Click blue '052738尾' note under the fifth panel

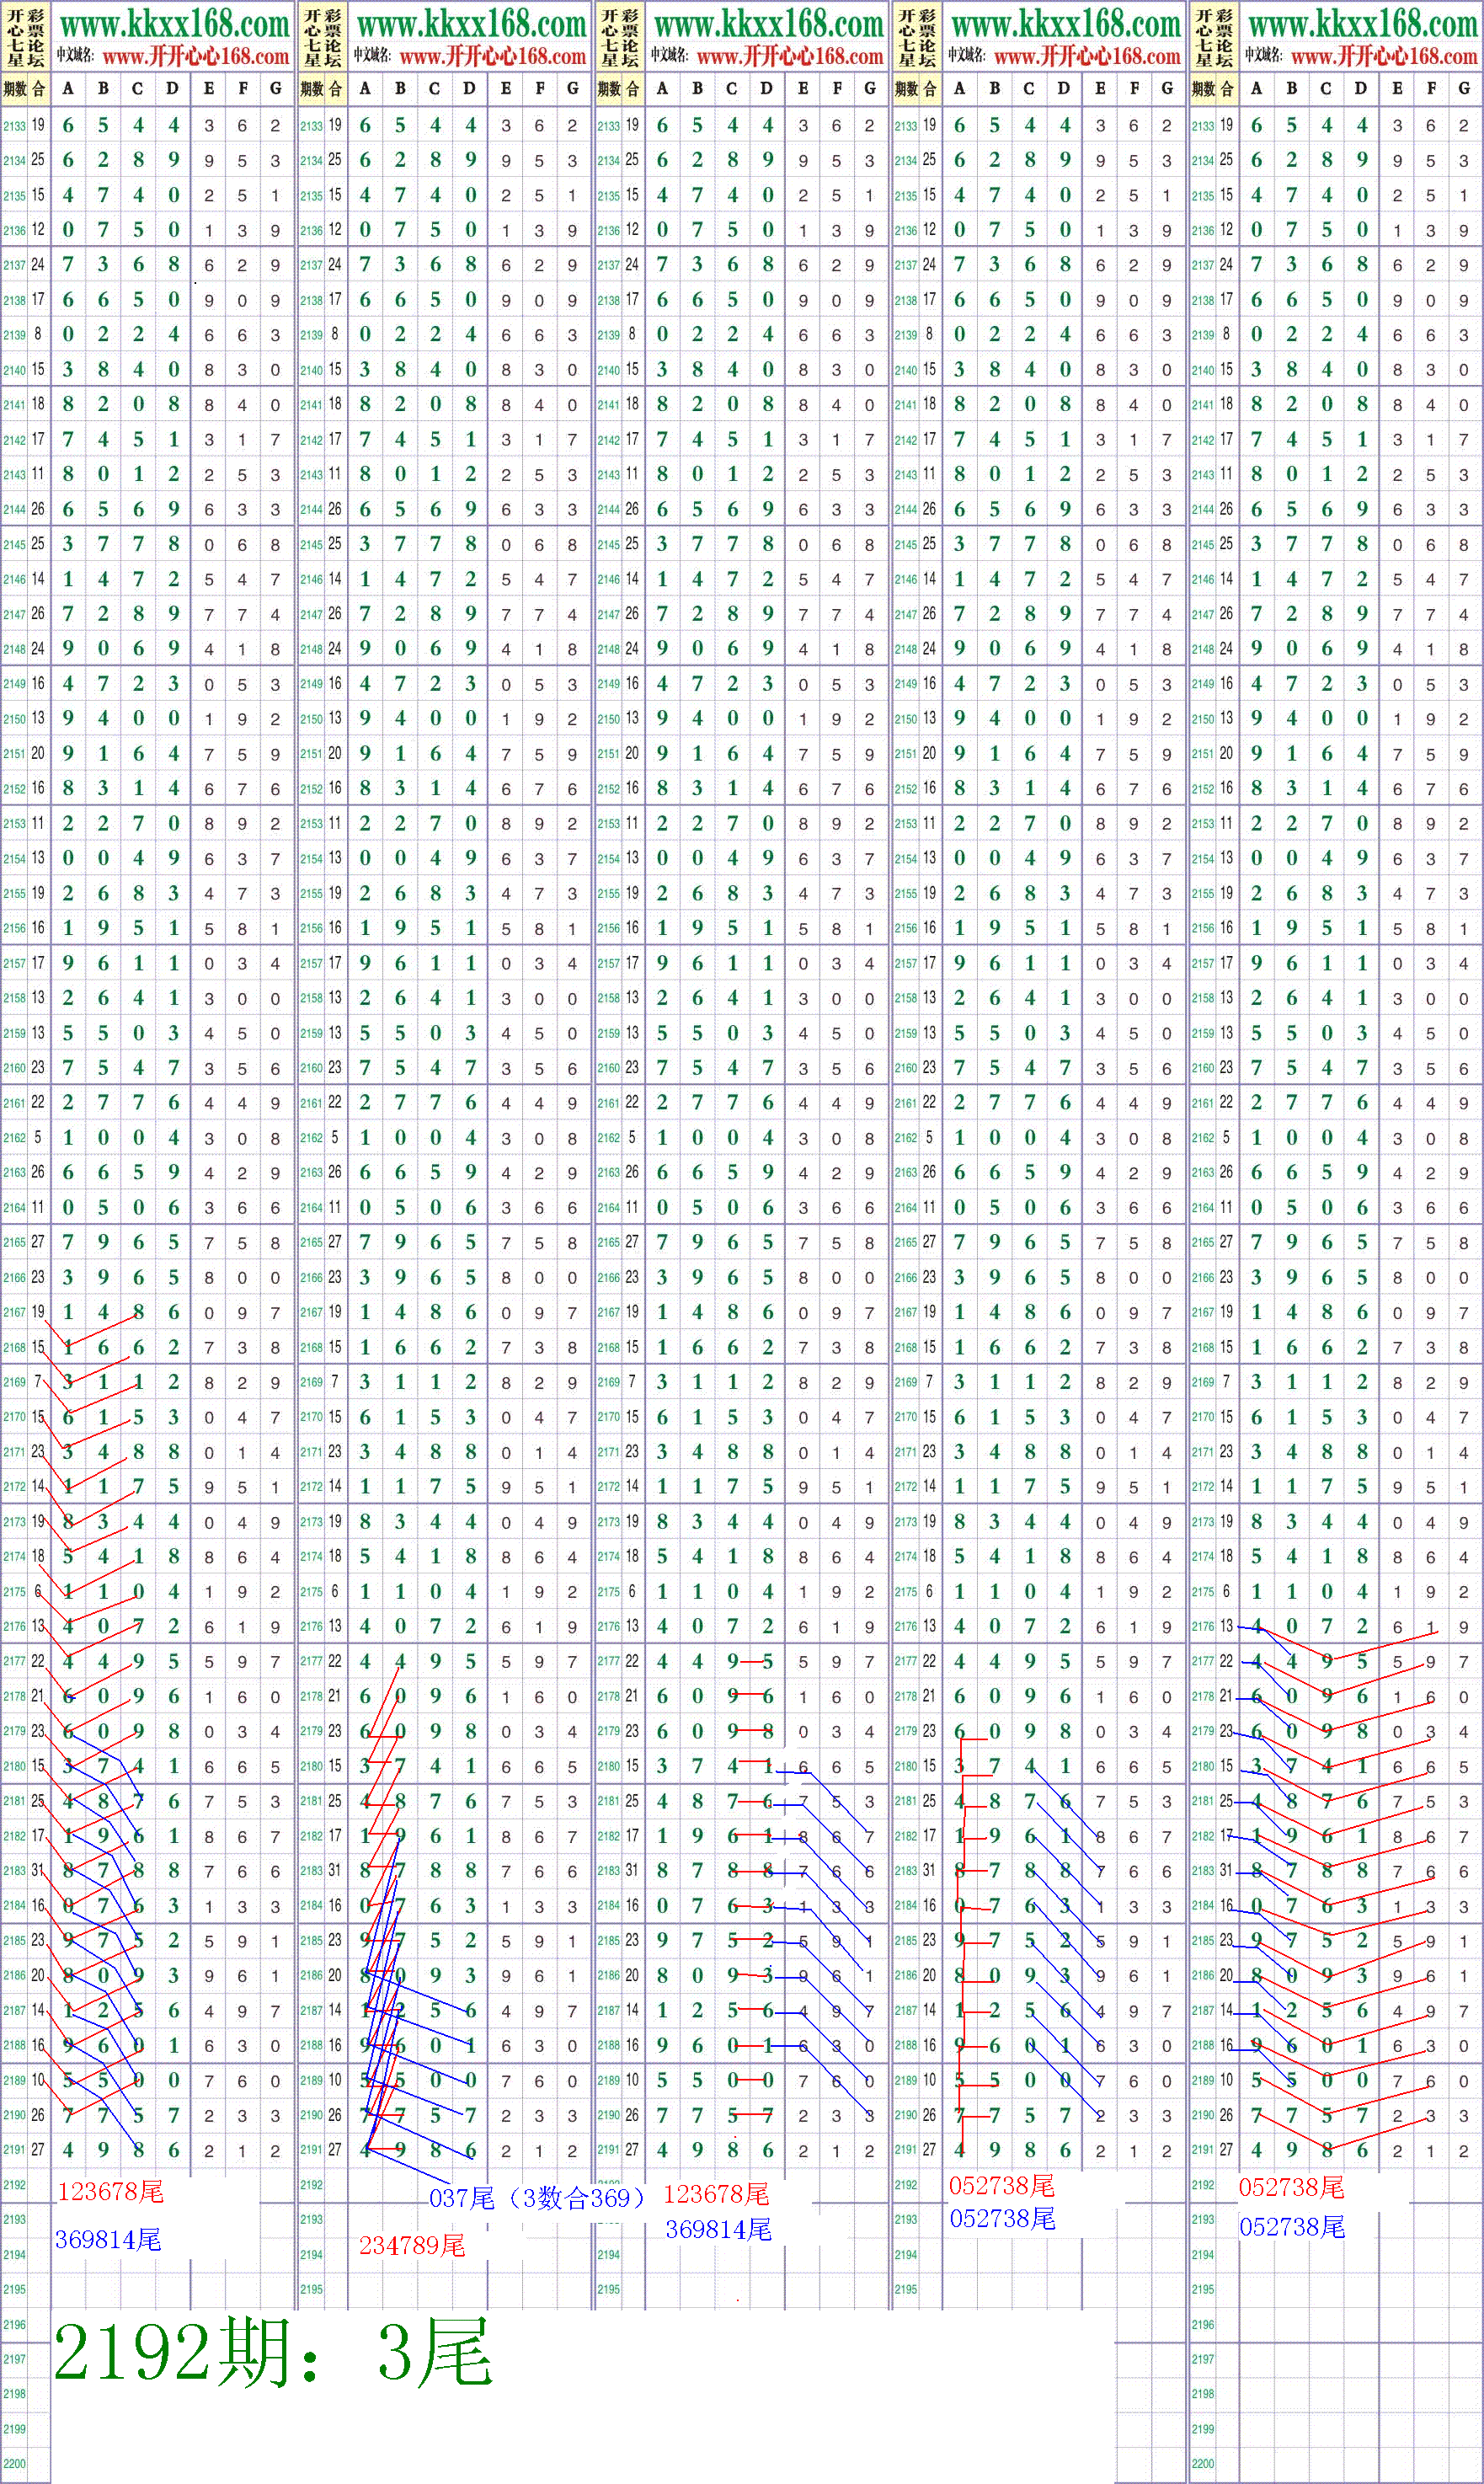click(x=1292, y=2226)
